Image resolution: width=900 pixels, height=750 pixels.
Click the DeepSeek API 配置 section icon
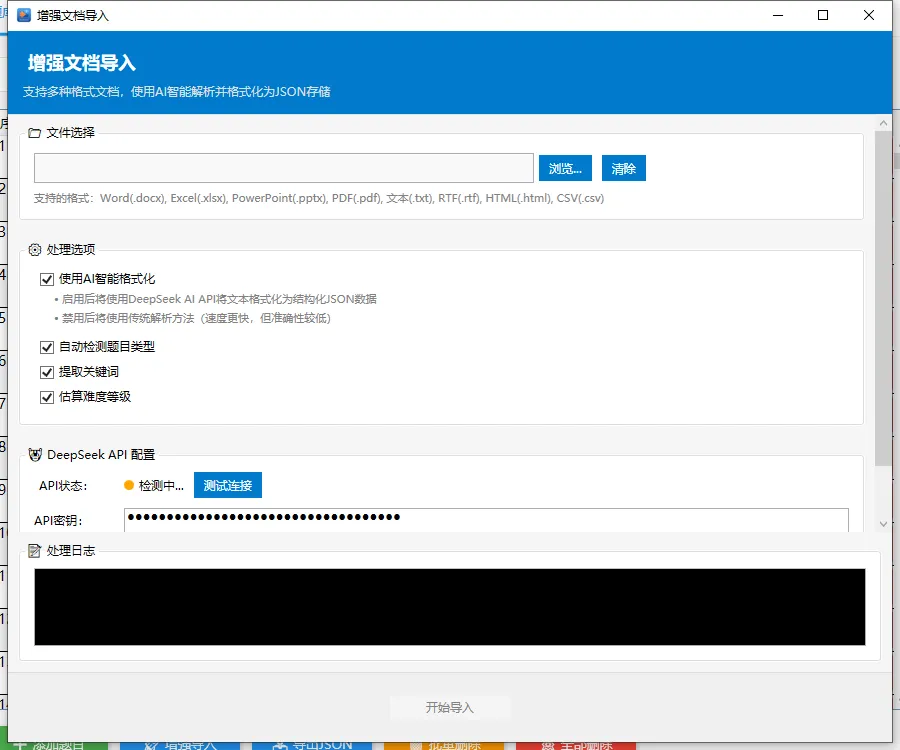pyautogui.click(x=35, y=455)
